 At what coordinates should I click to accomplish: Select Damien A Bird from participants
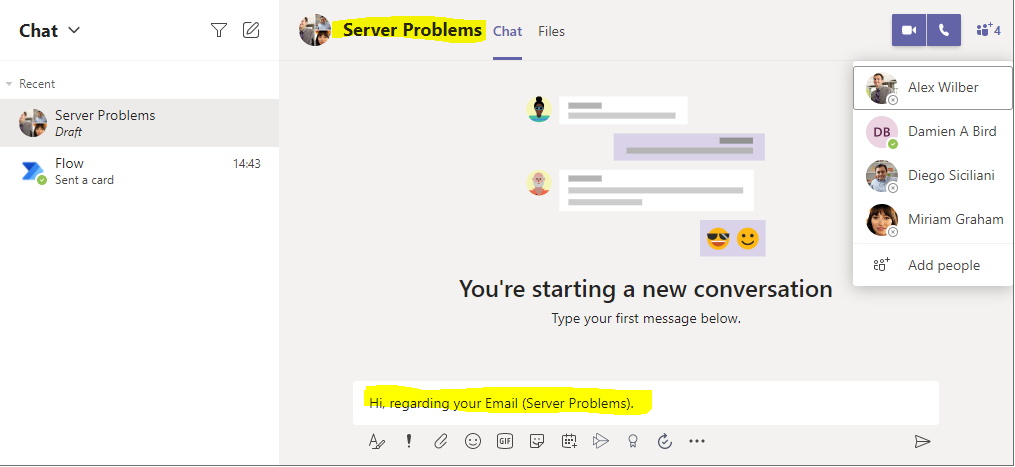[950, 131]
